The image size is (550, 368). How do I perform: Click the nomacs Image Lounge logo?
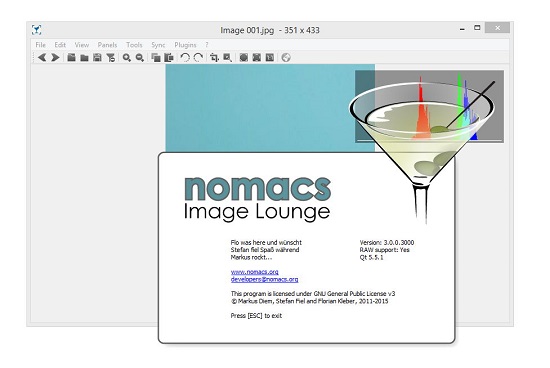(257, 199)
